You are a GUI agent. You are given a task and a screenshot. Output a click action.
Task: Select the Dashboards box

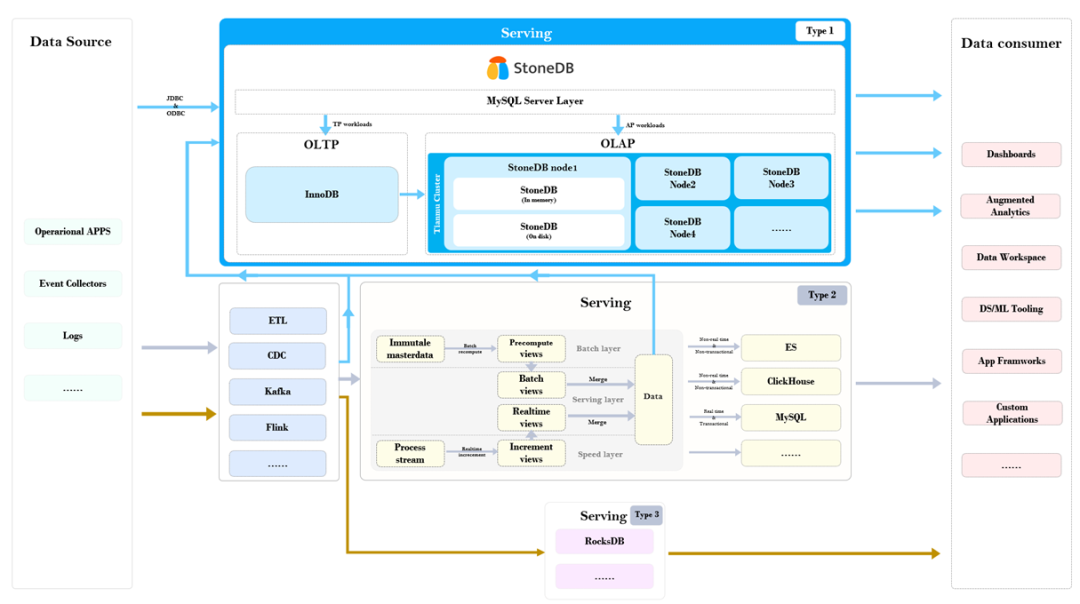pyautogui.click(x=1011, y=154)
